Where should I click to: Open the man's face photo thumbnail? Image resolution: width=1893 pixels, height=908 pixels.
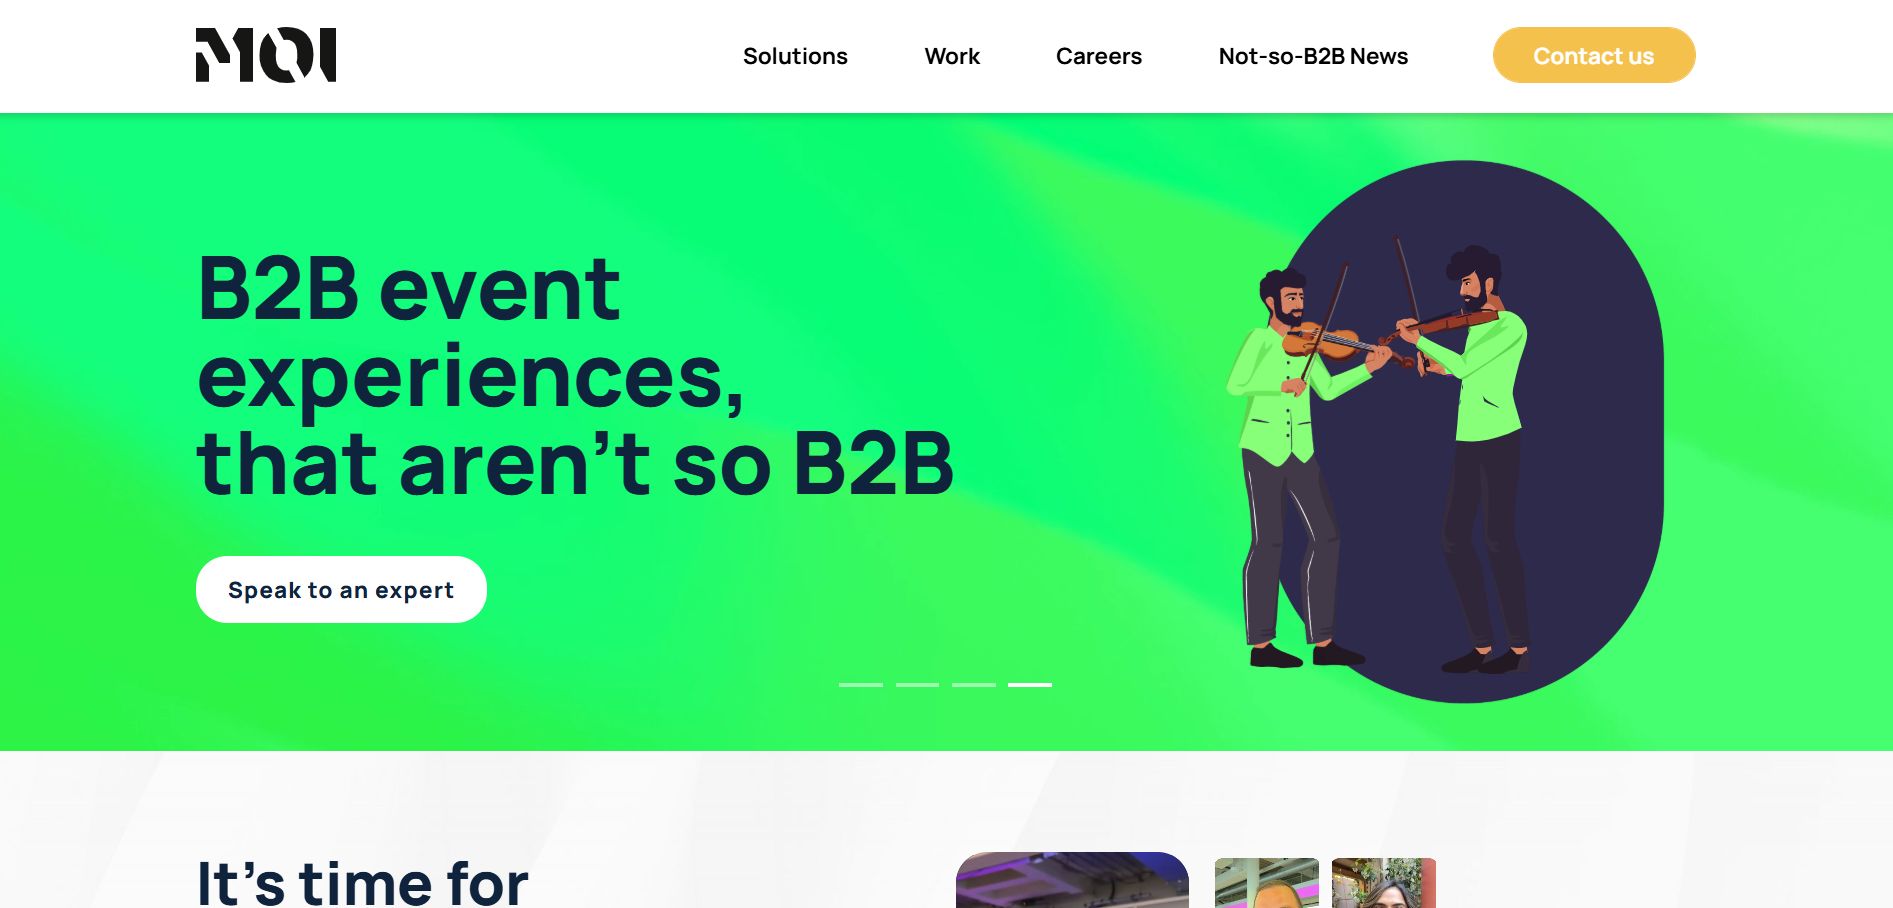(1267, 883)
